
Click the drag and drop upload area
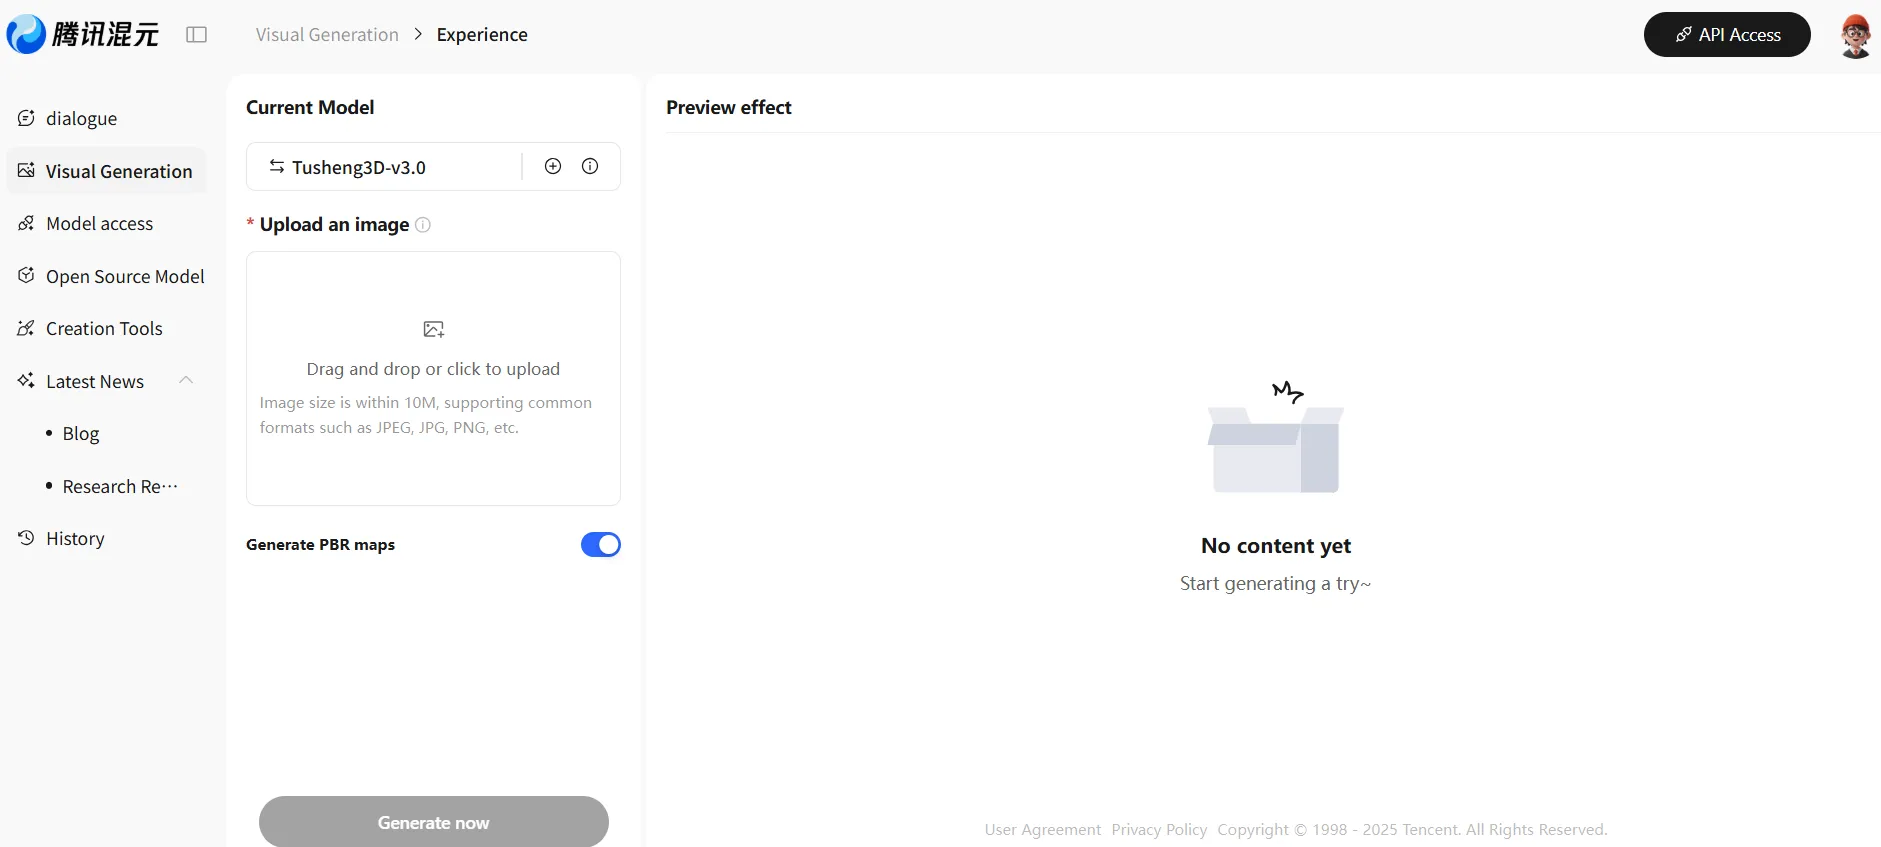[x=433, y=379]
